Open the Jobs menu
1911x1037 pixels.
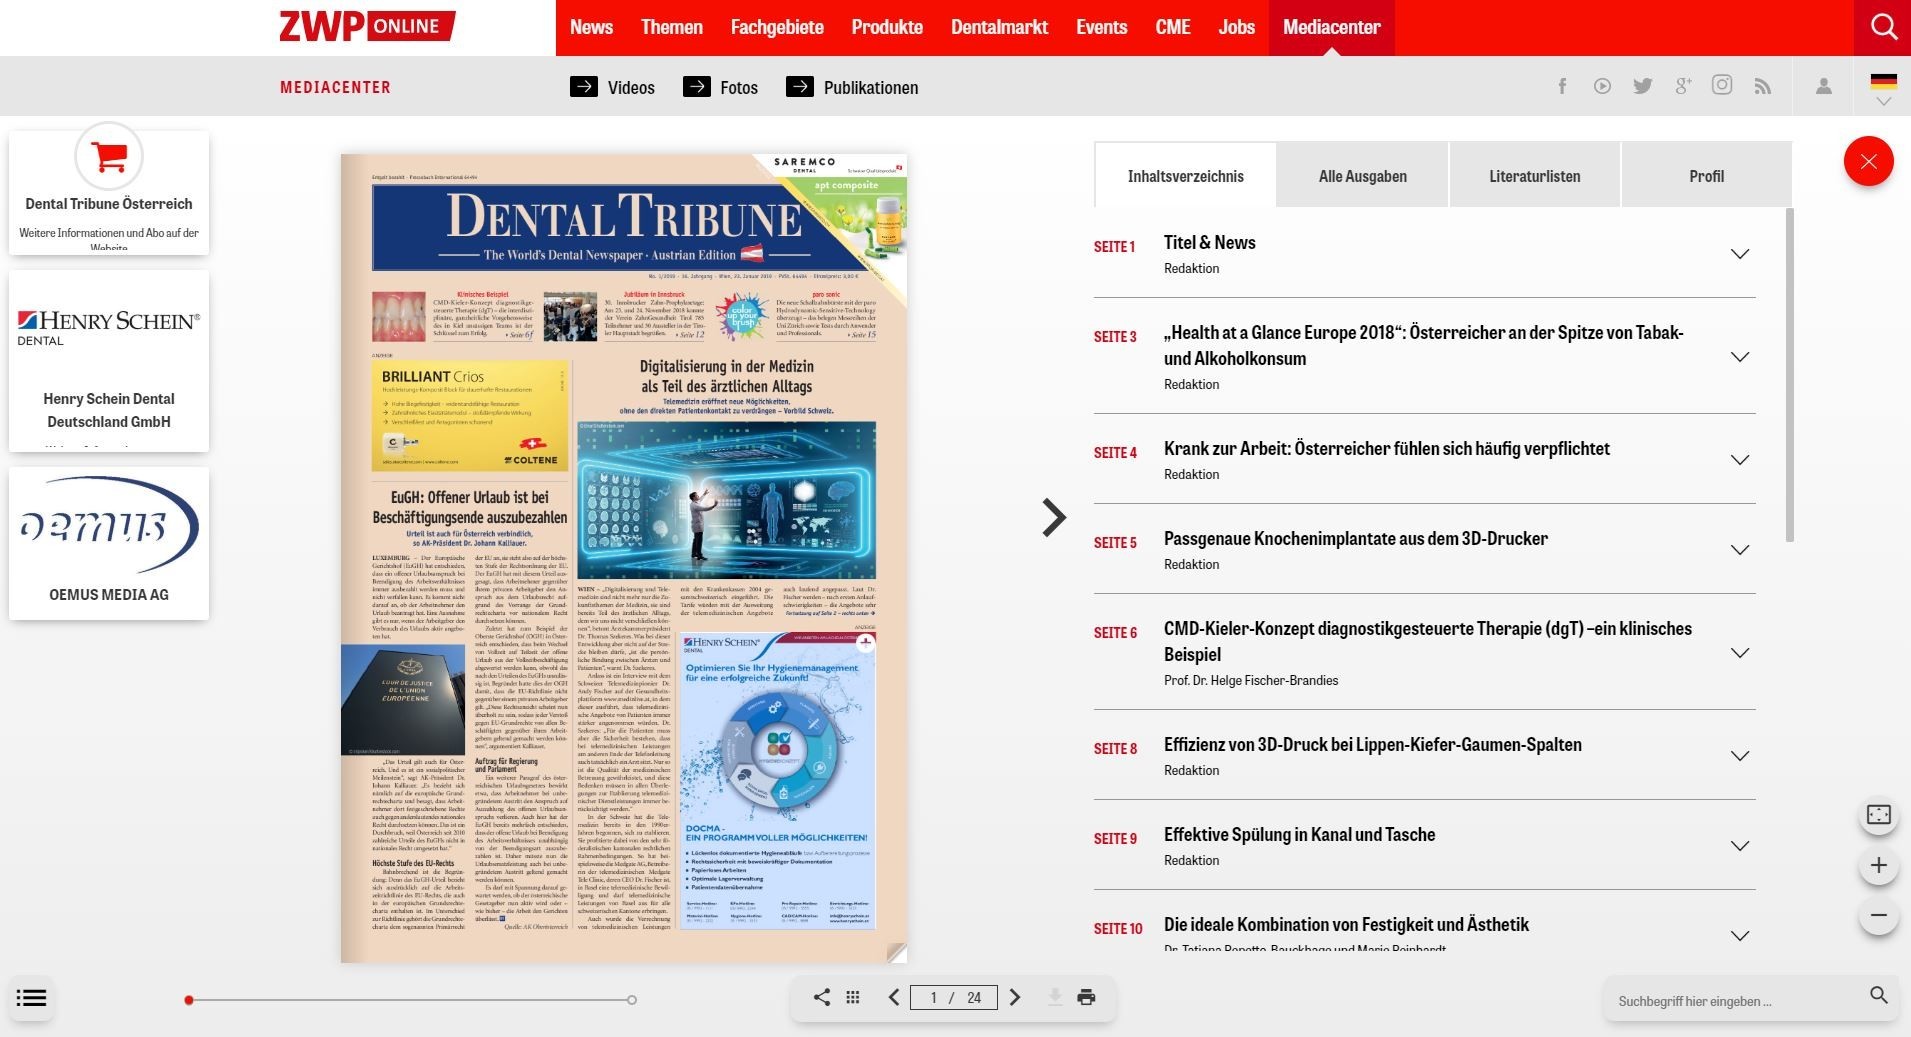pos(1236,27)
